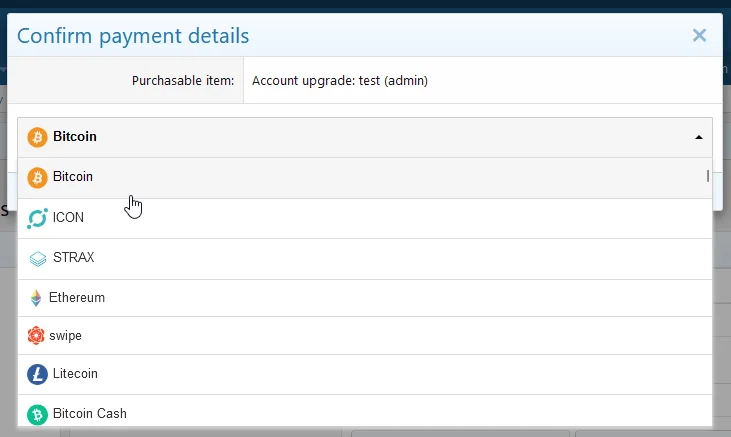Image resolution: width=731 pixels, height=437 pixels.
Task: Click the STRAX layered logo
Action: tap(38, 258)
